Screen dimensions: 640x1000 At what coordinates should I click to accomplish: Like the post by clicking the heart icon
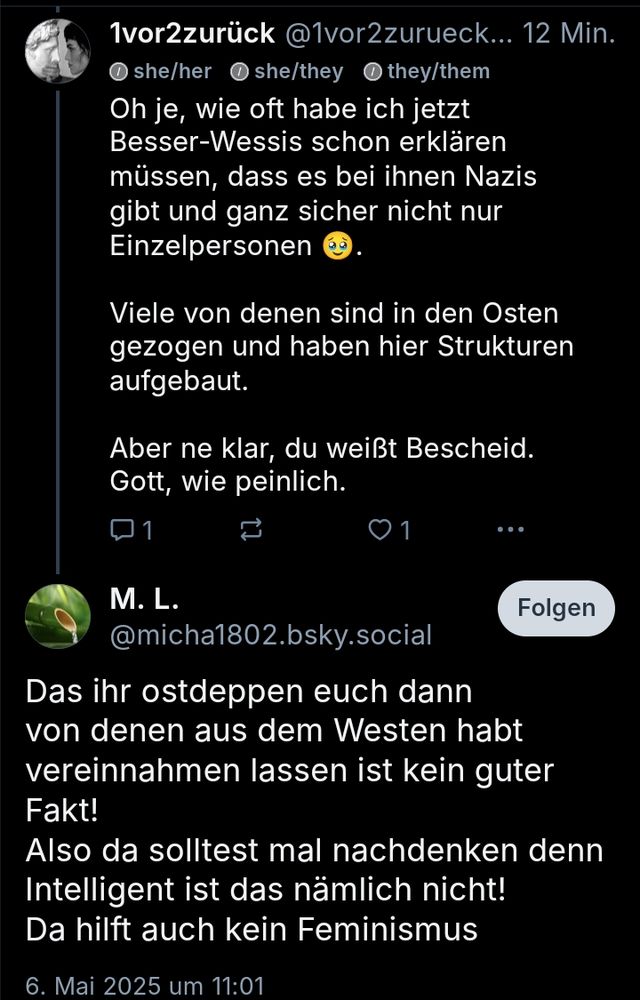click(382, 530)
